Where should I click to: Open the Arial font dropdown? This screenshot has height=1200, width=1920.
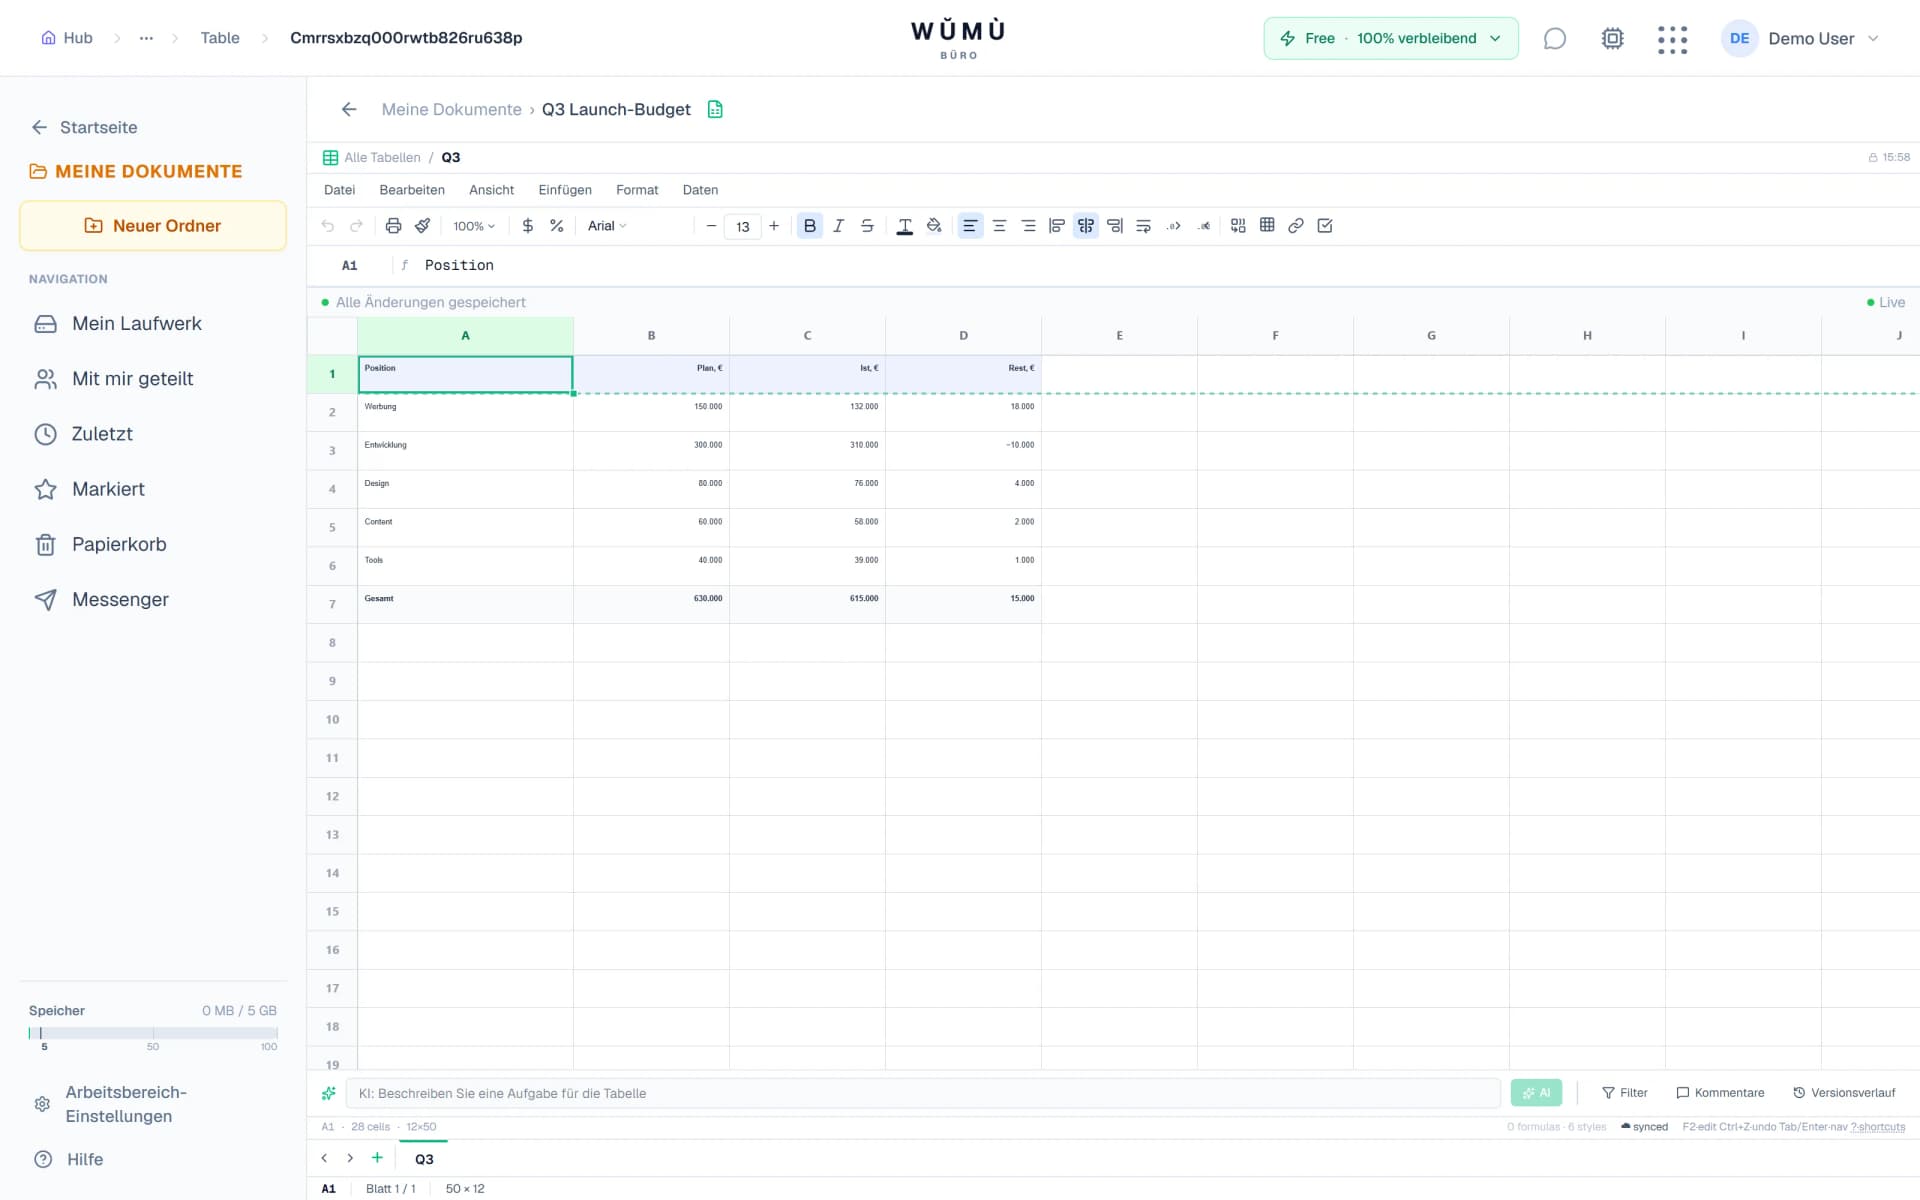click(607, 226)
